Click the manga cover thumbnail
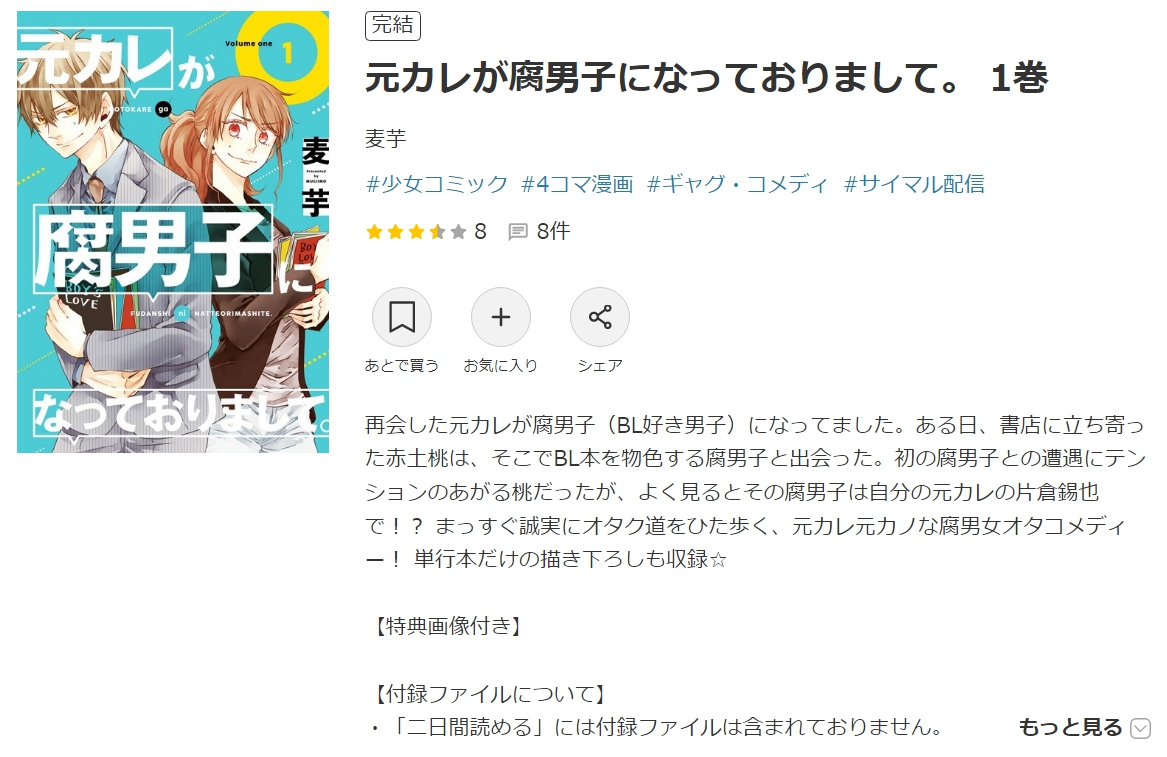Image resolution: width=1167 pixels, height=757 pixels. [x=173, y=231]
